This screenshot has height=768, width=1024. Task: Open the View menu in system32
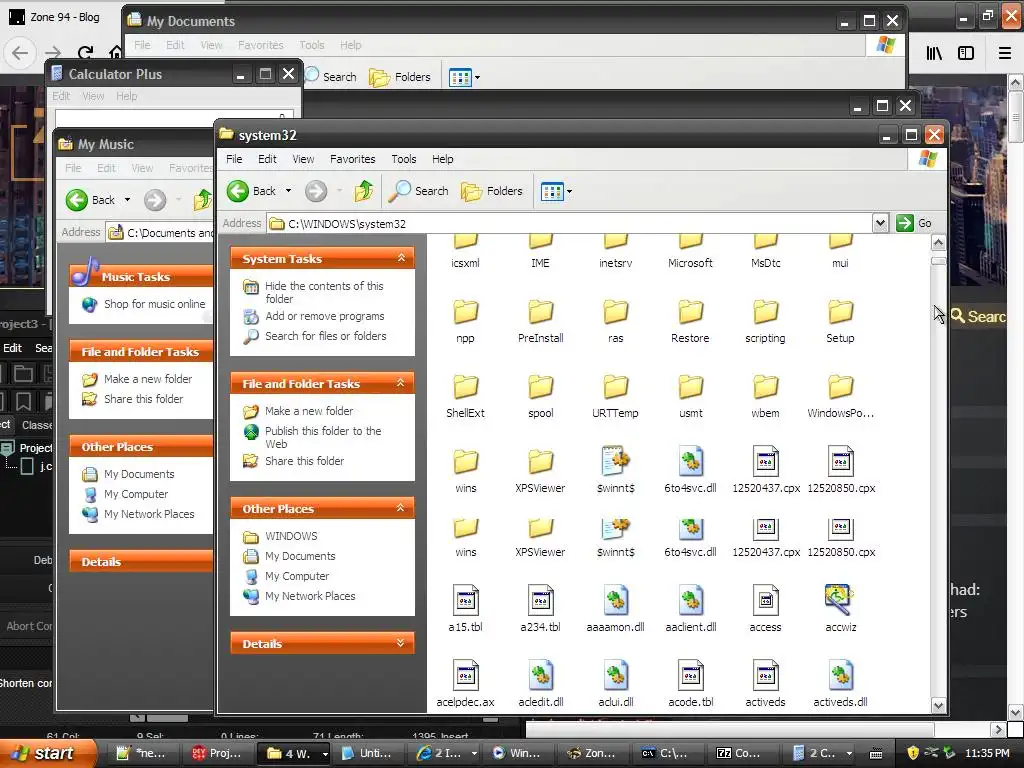(303, 159)
